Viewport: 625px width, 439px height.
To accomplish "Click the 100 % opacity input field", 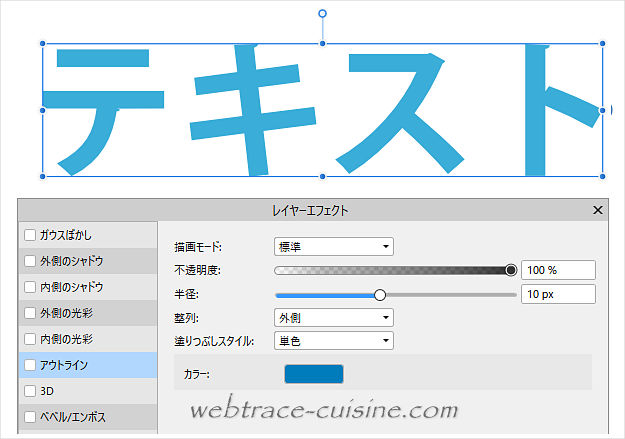I will pos(557,270).
